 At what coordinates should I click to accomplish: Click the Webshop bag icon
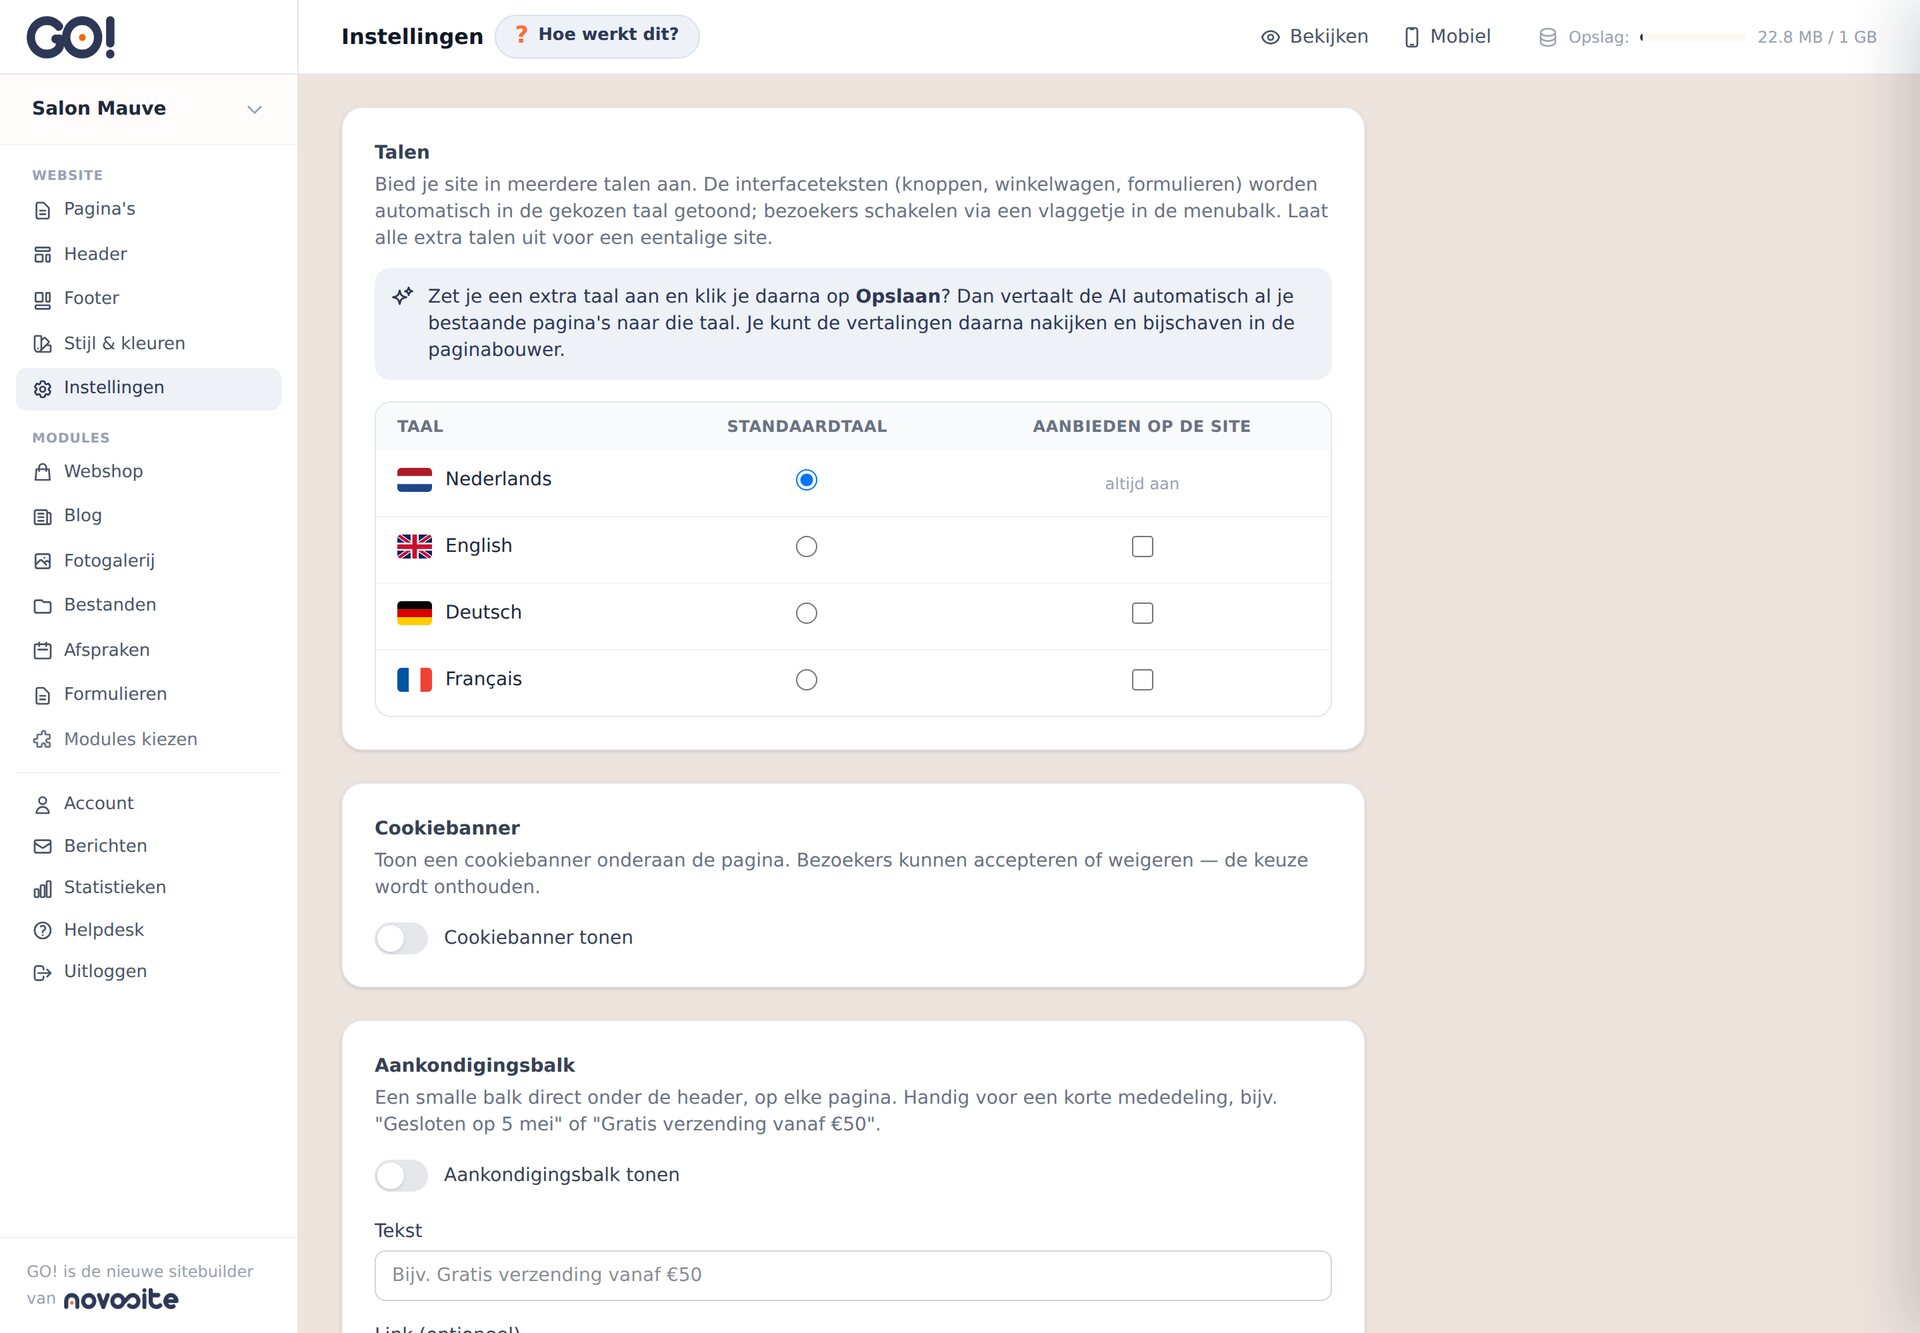click(x=42, y=472)
